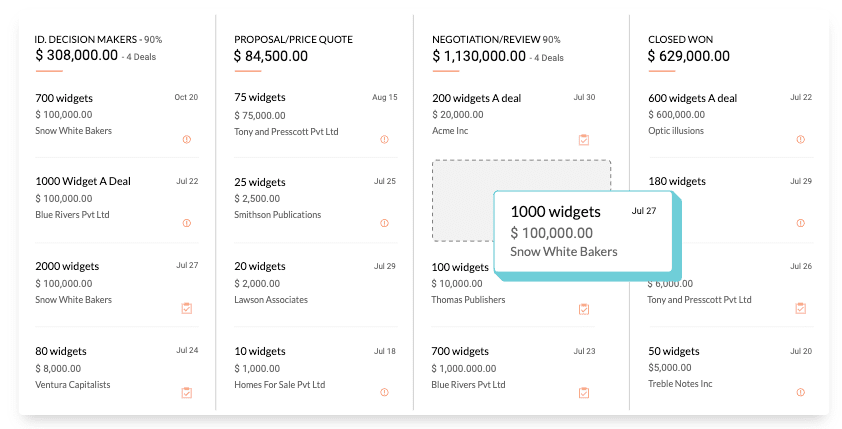842x429 pixels.
Task: Open task icon on Acme Inc deal
Action: point(584,140)
